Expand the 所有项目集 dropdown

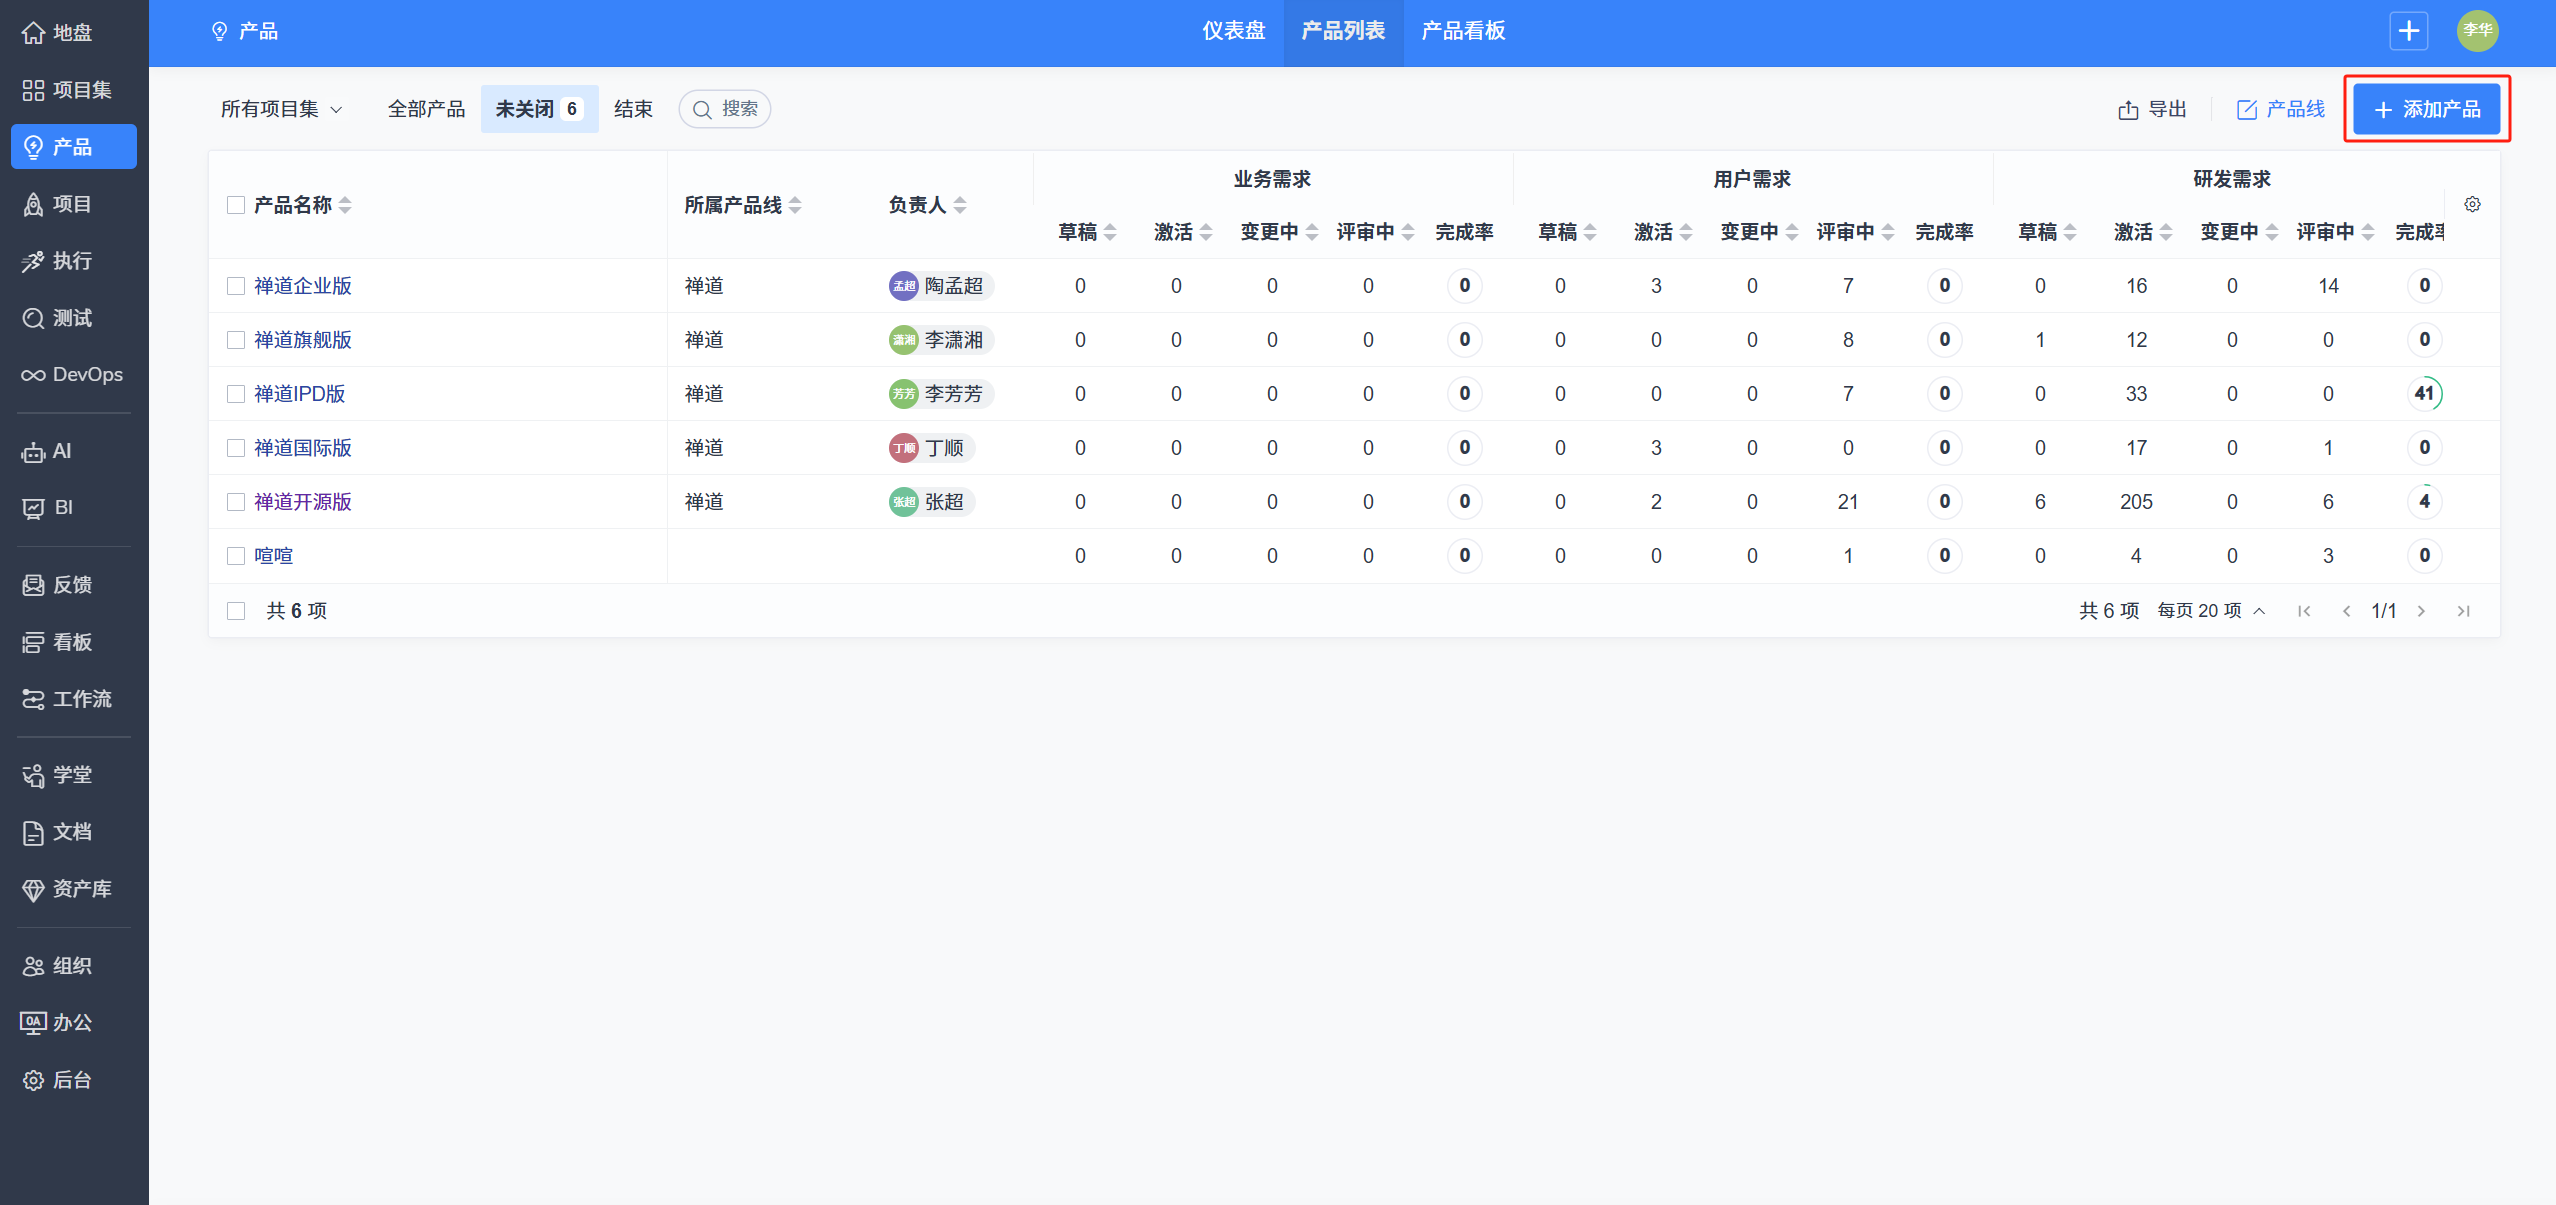[281, 109]
